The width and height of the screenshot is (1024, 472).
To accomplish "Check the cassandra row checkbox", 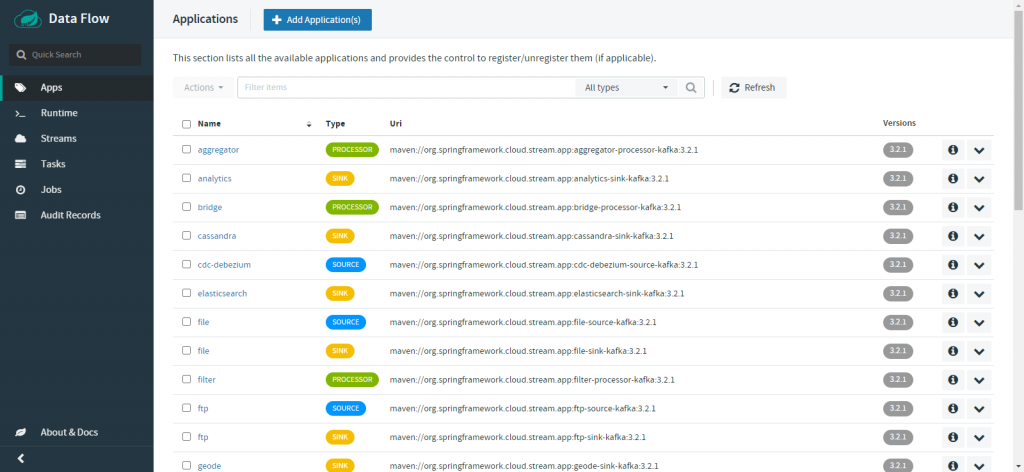I will click(x=186, y=236).
